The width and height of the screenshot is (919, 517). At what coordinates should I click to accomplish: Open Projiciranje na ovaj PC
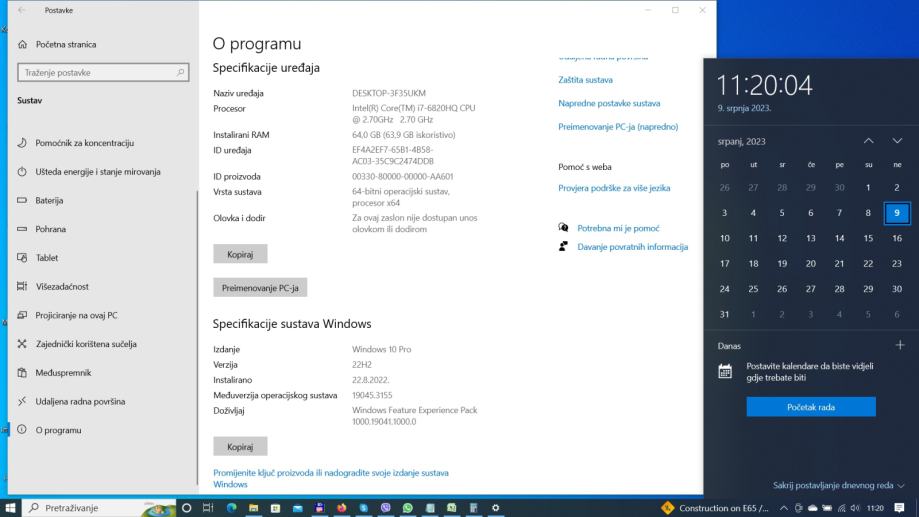click(76, 315)
